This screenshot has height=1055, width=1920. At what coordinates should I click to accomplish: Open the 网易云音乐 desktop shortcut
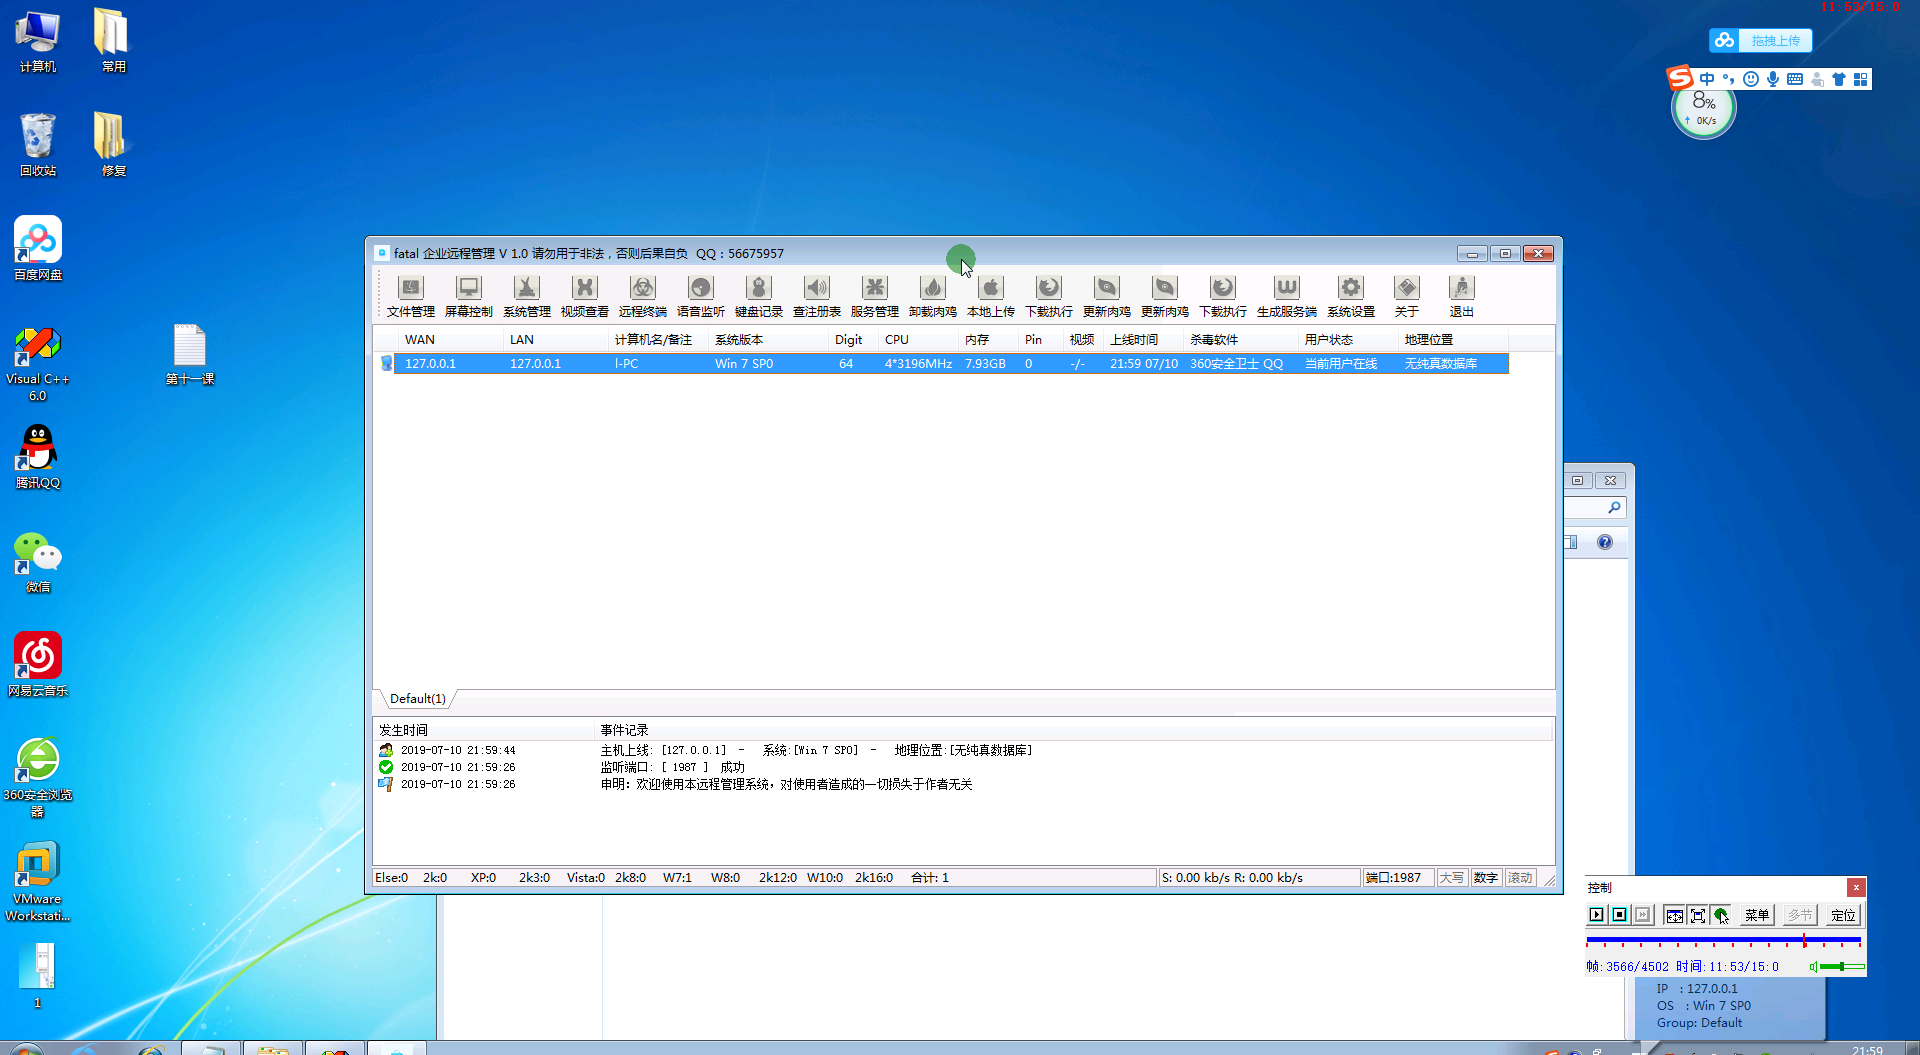(38, 665)
